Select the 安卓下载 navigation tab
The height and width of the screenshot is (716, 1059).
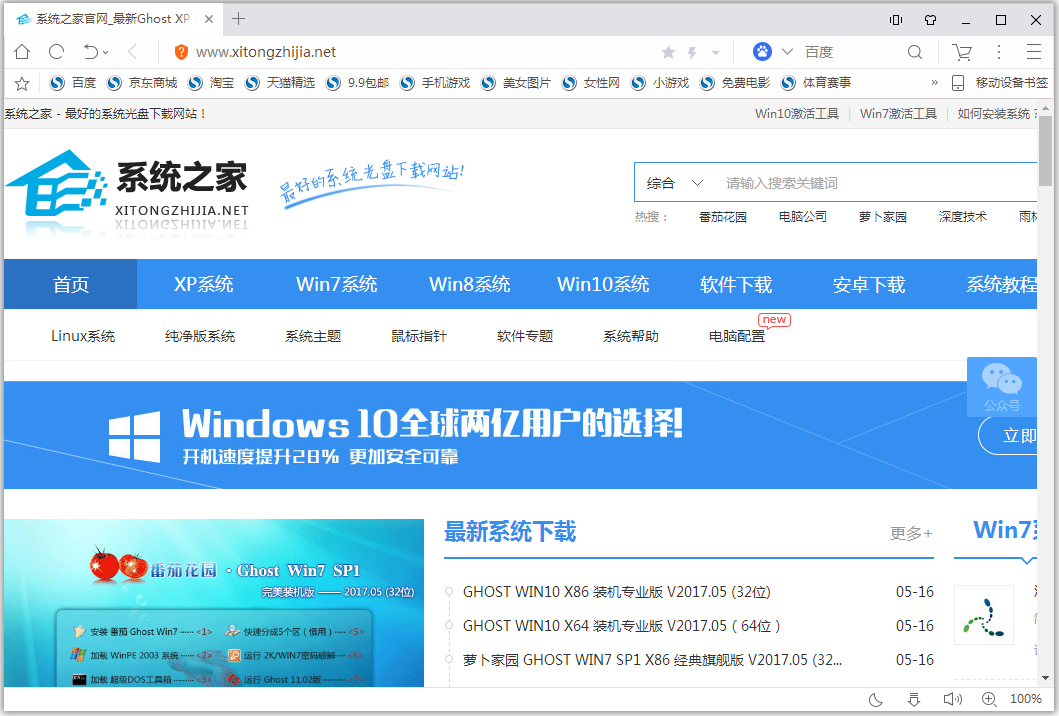point(869,284)
